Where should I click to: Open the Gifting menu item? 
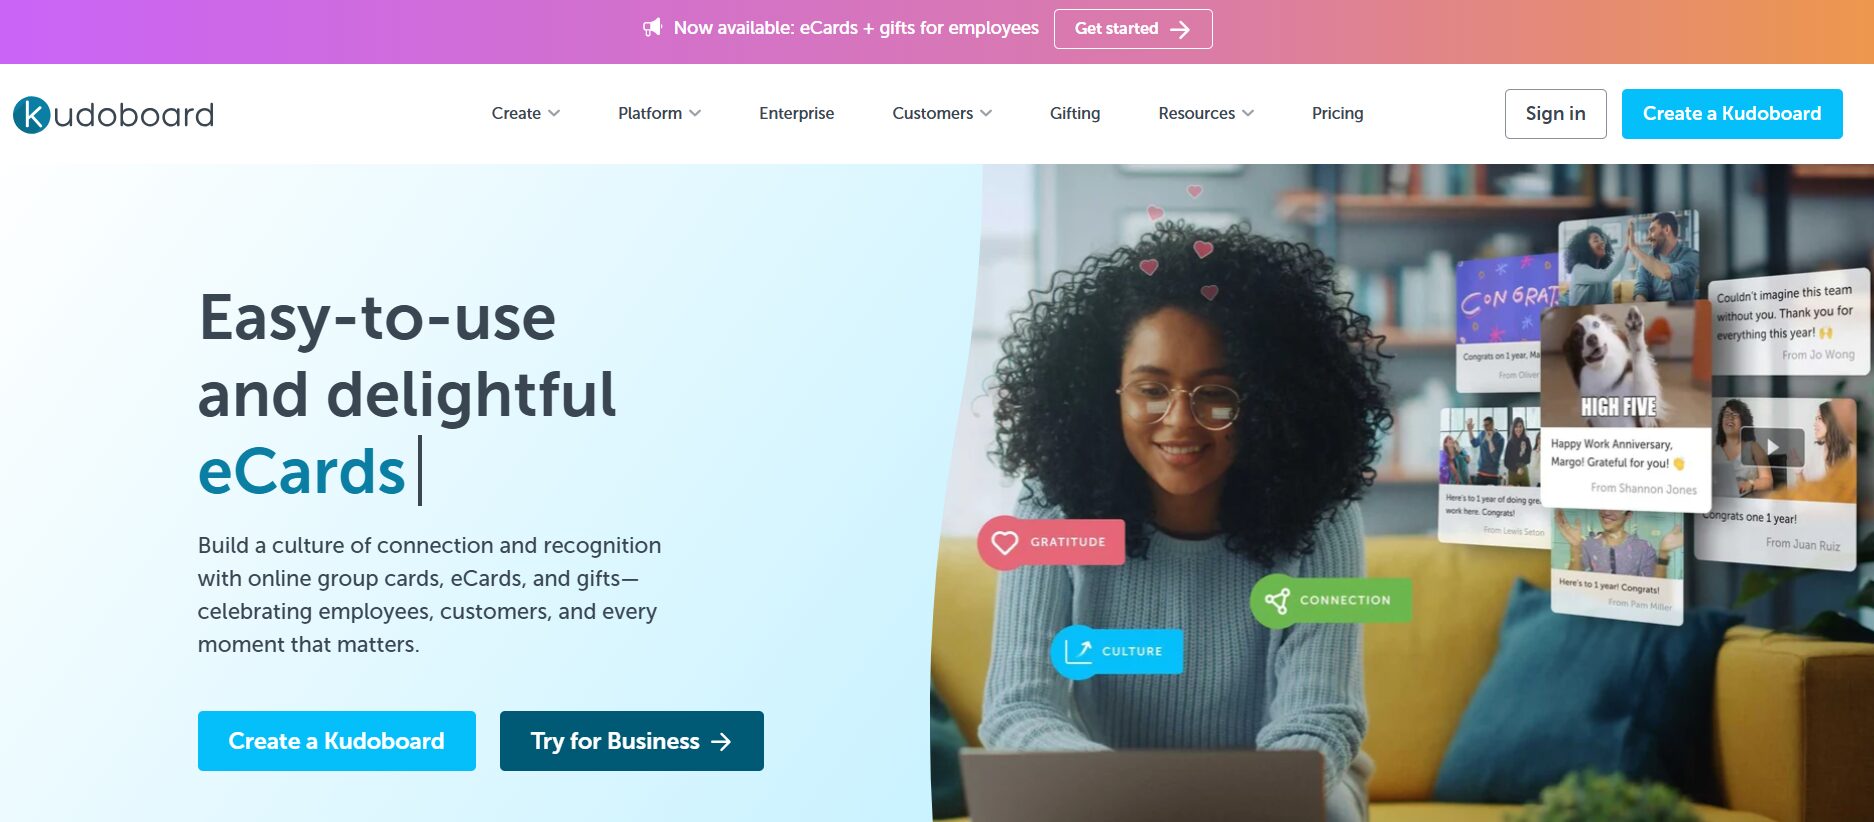click(1075, 113)
